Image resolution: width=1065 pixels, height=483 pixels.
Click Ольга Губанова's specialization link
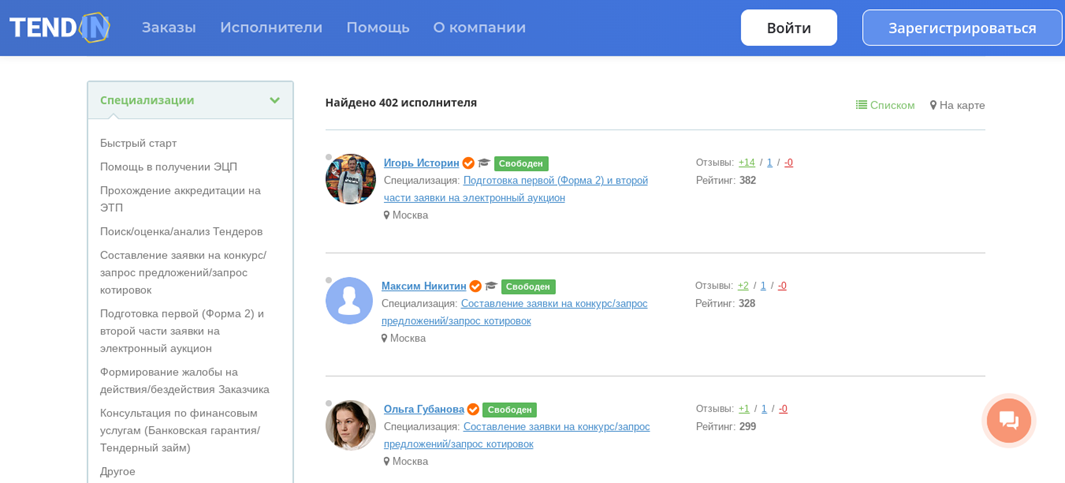pyautogui.click(x=517, y=435)
